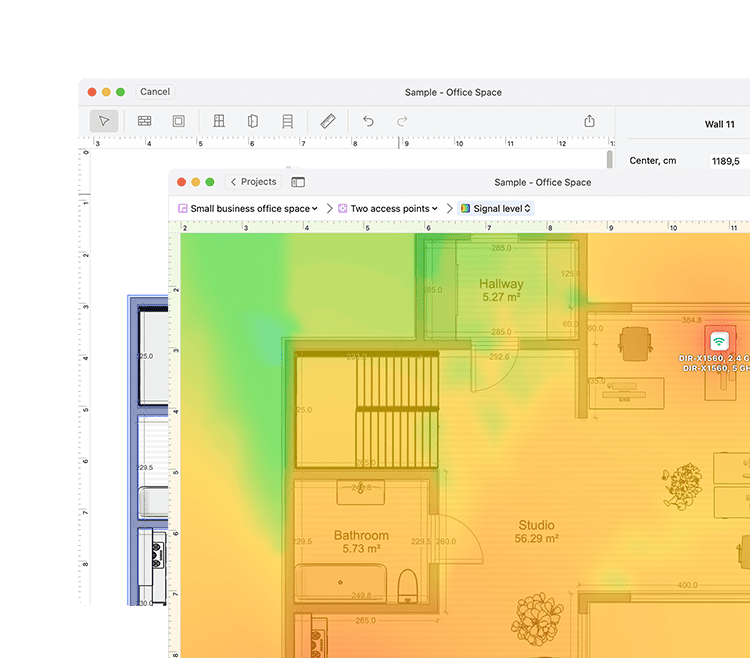
Task: Go back to Projects
Action: 253,182
